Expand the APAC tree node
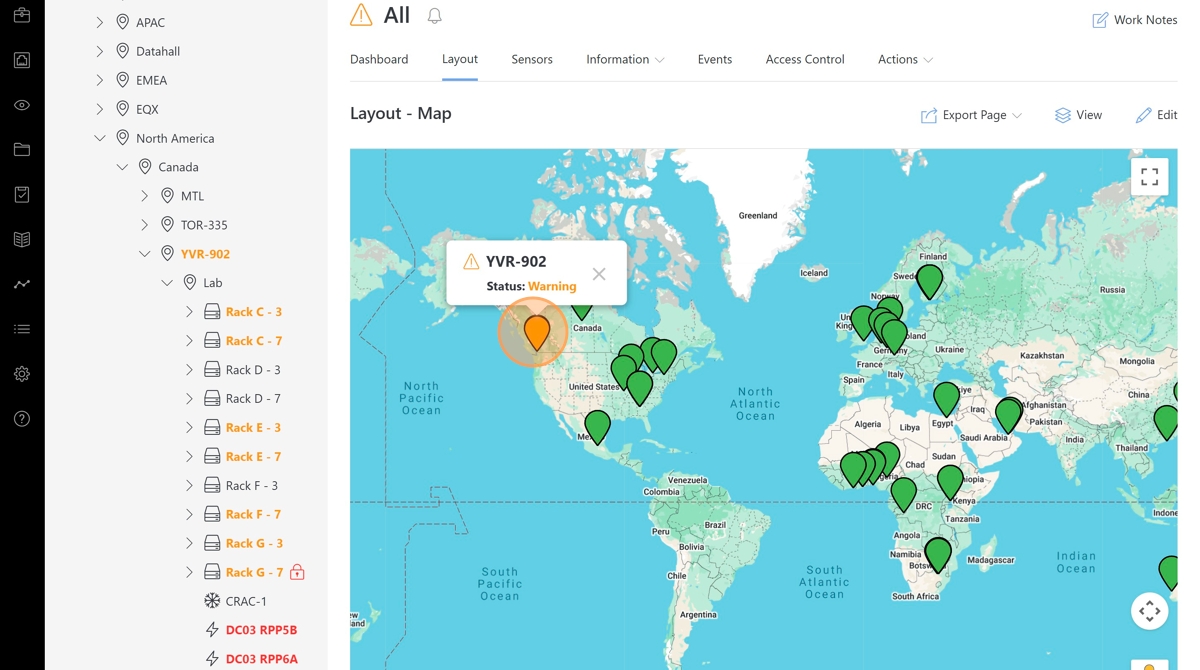The width and height of the screenshot is (1200, 670). 100,22
